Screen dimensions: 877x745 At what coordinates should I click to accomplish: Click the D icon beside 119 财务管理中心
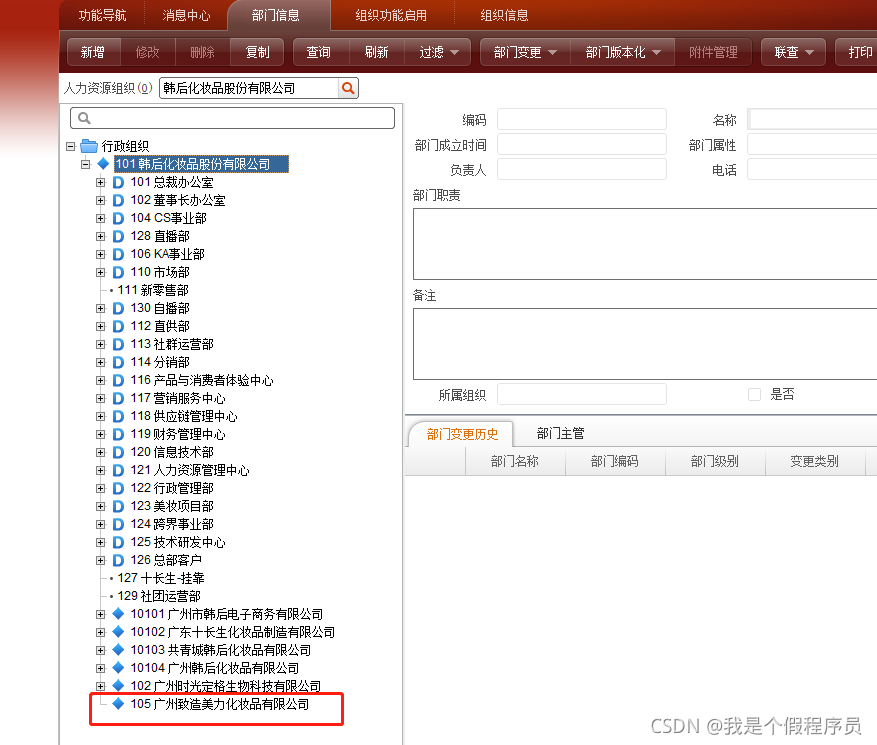point(118,434)
